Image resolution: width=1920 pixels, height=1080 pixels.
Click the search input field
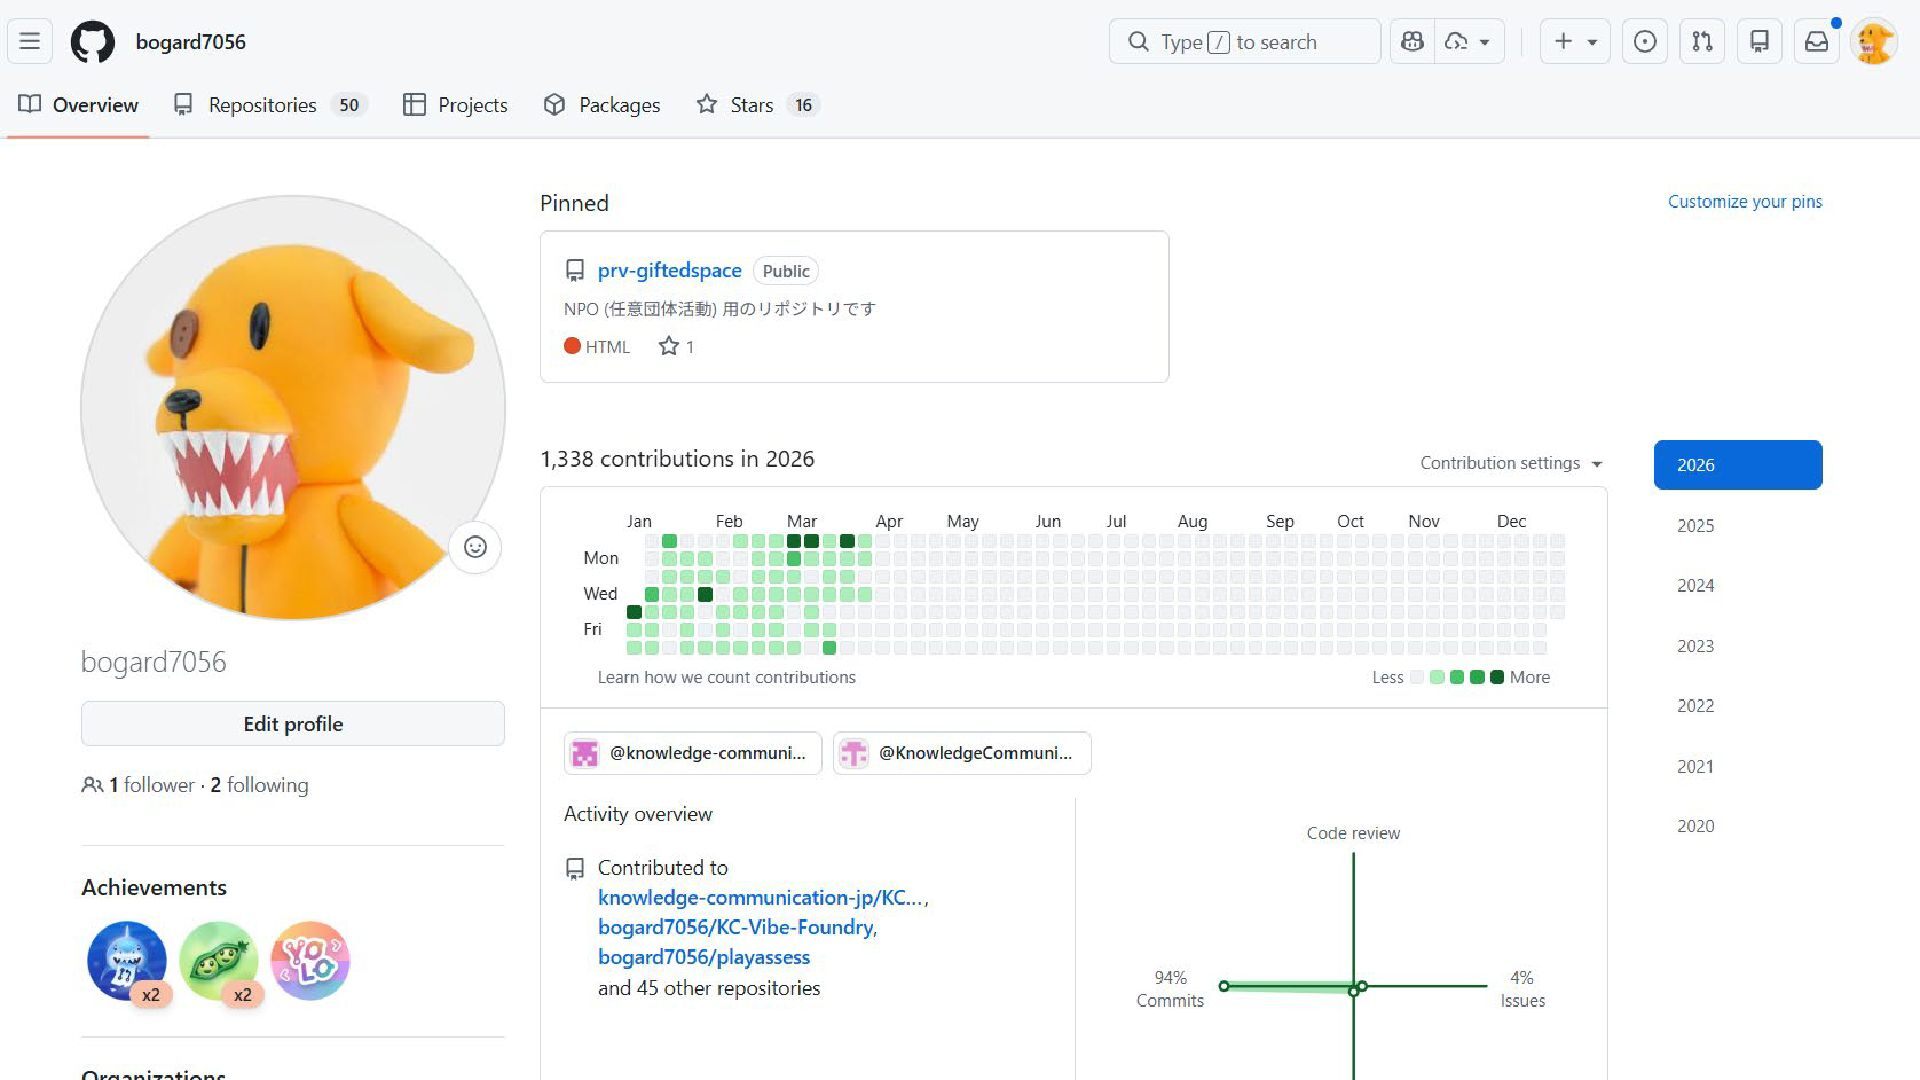tap(1244, 42)
